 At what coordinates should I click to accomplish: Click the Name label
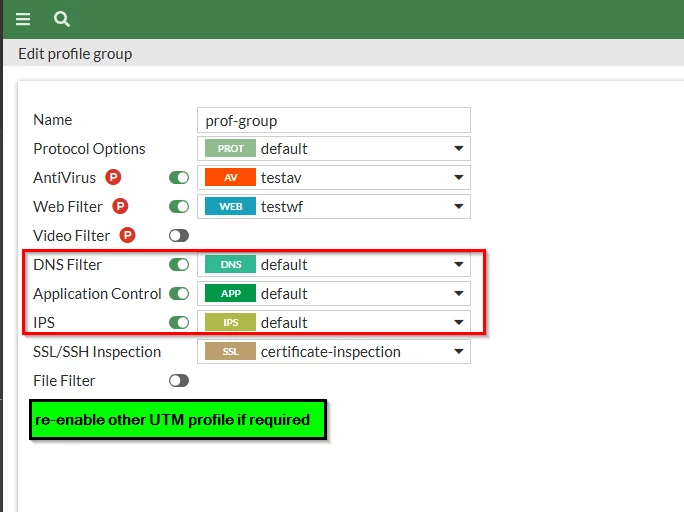[53, 119]
